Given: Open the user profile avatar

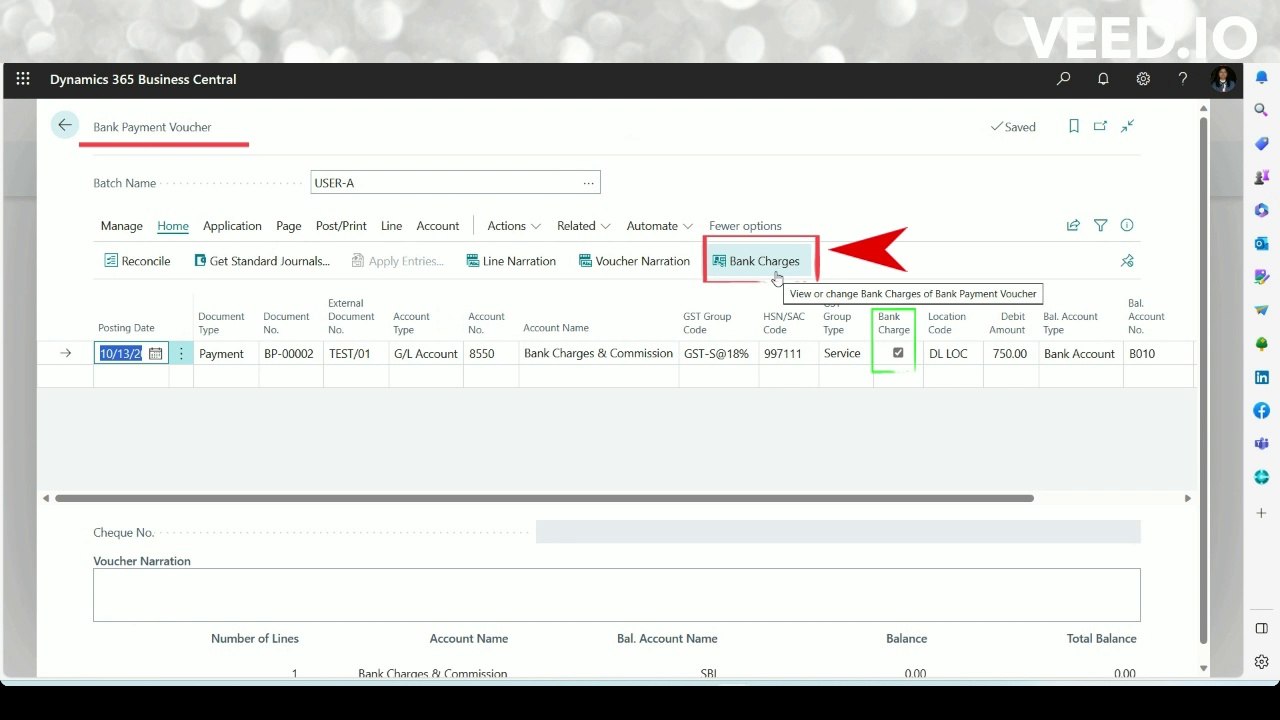Looking at the screenshot, I should (1223, 79).
